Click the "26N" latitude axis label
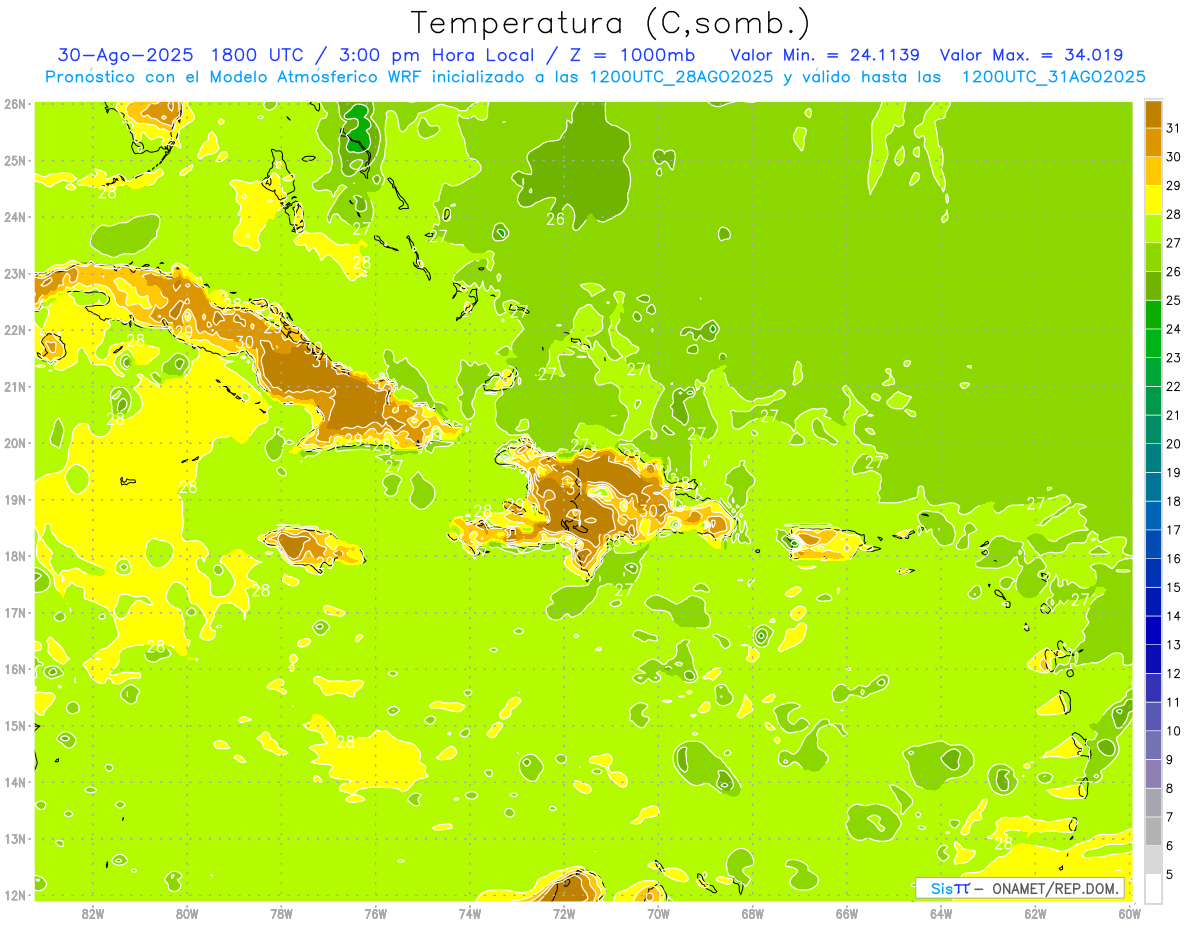The width and height of the screenshot is (1200, 927). pos(15,104)
